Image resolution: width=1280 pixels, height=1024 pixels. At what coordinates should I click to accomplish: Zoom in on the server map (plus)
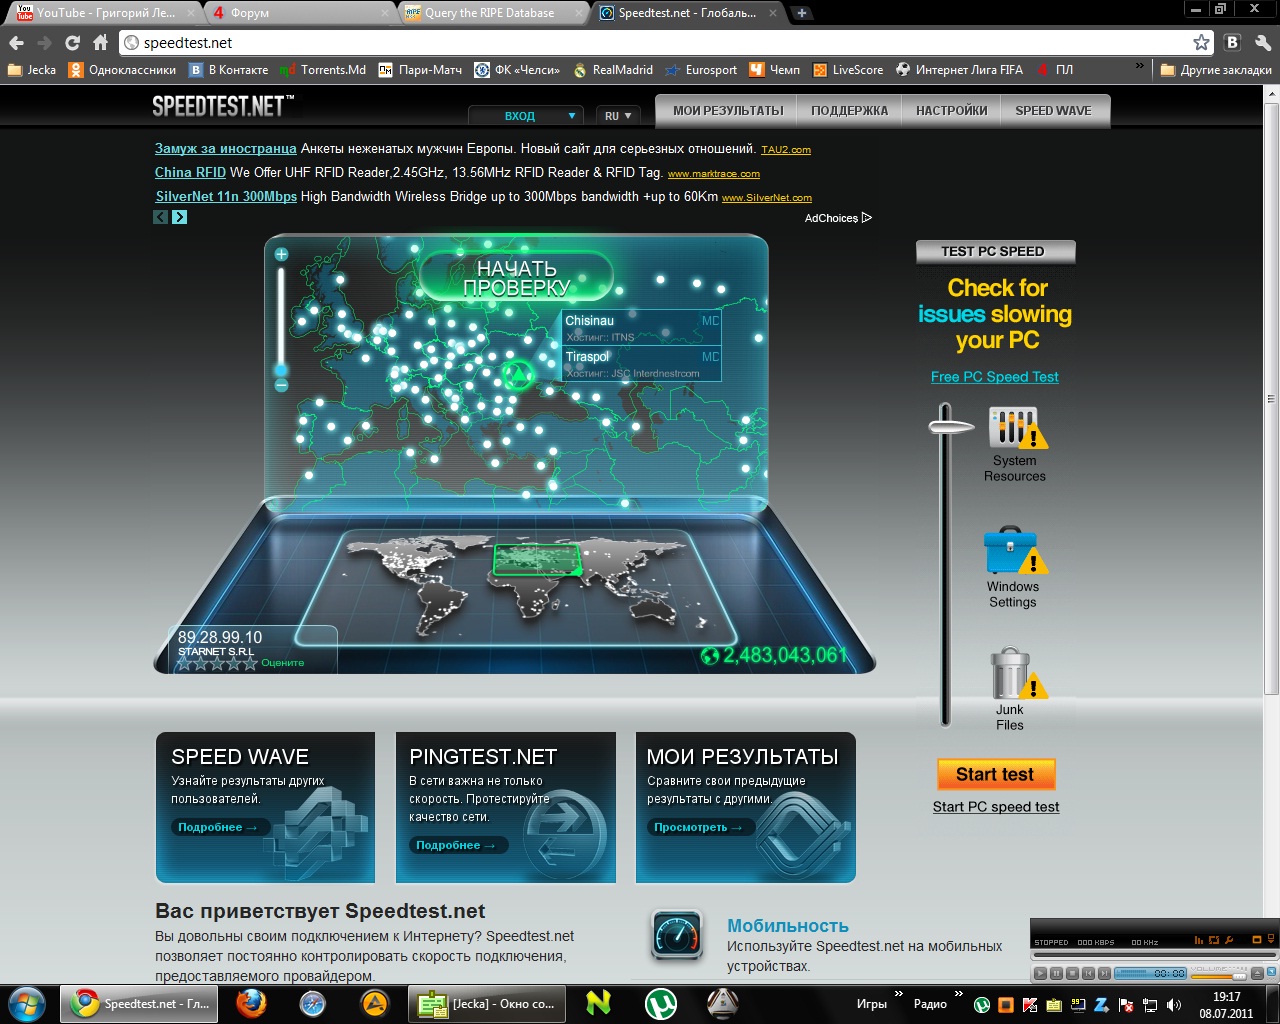click(x=281, y=254)
